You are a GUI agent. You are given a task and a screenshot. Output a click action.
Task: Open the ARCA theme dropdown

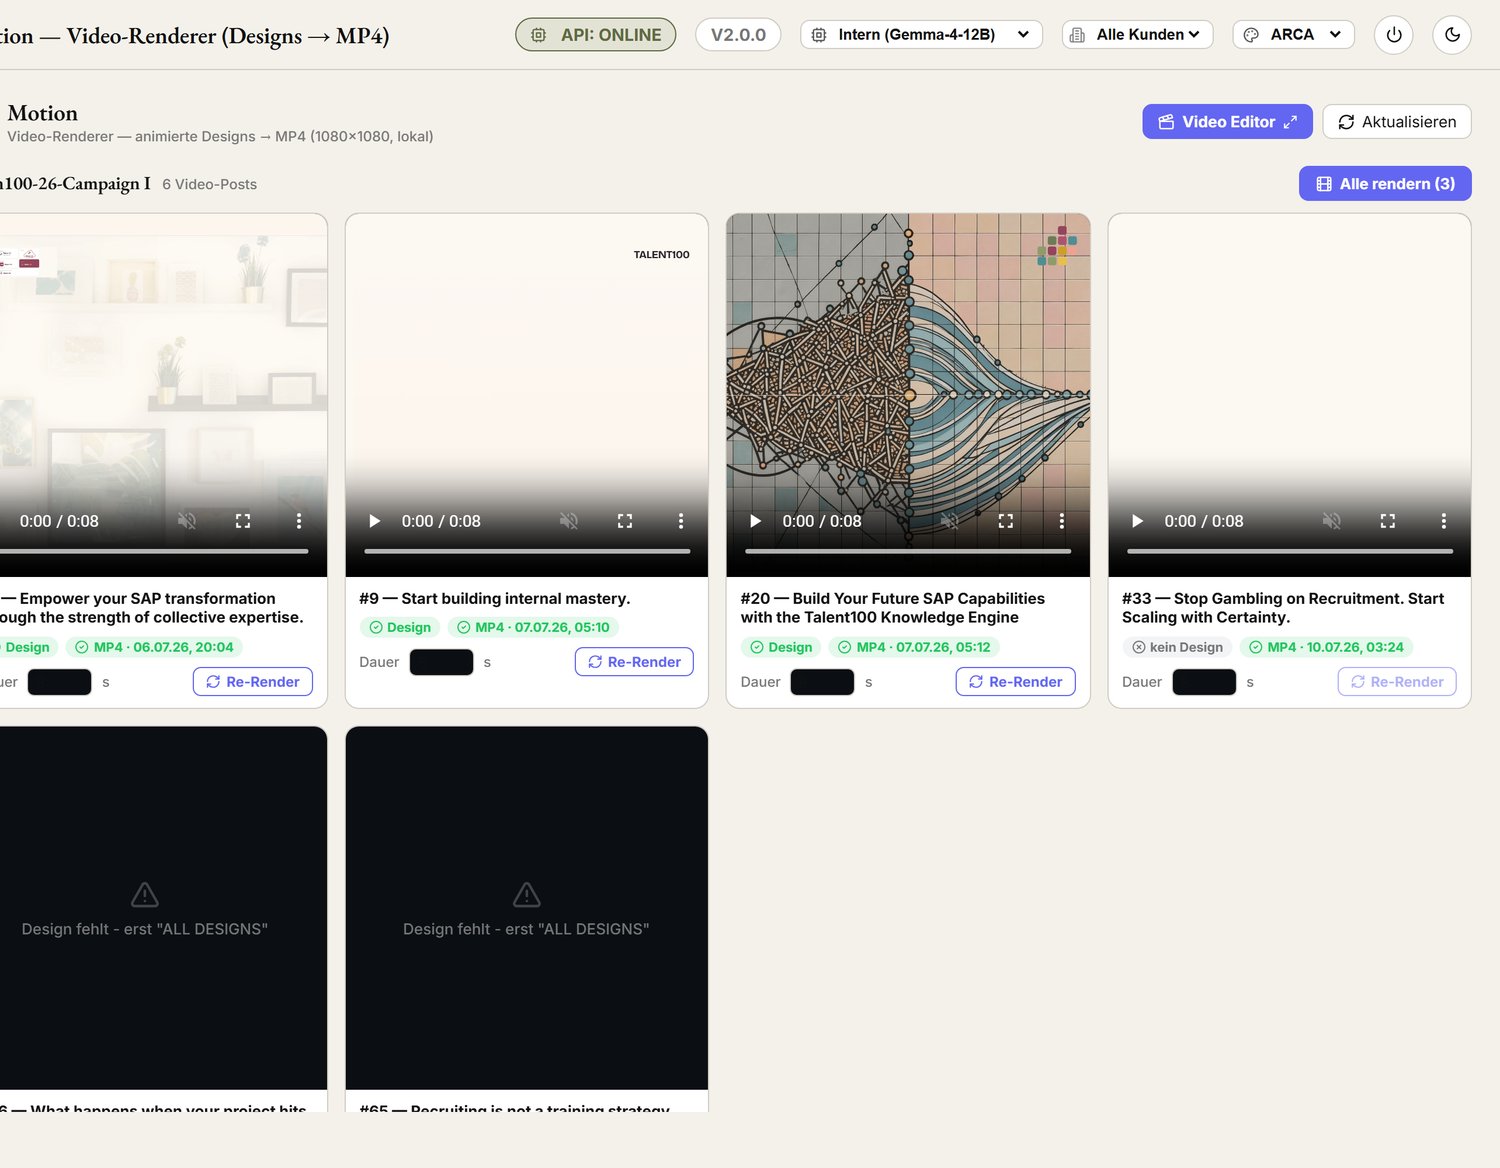[x=1293, y=35]
